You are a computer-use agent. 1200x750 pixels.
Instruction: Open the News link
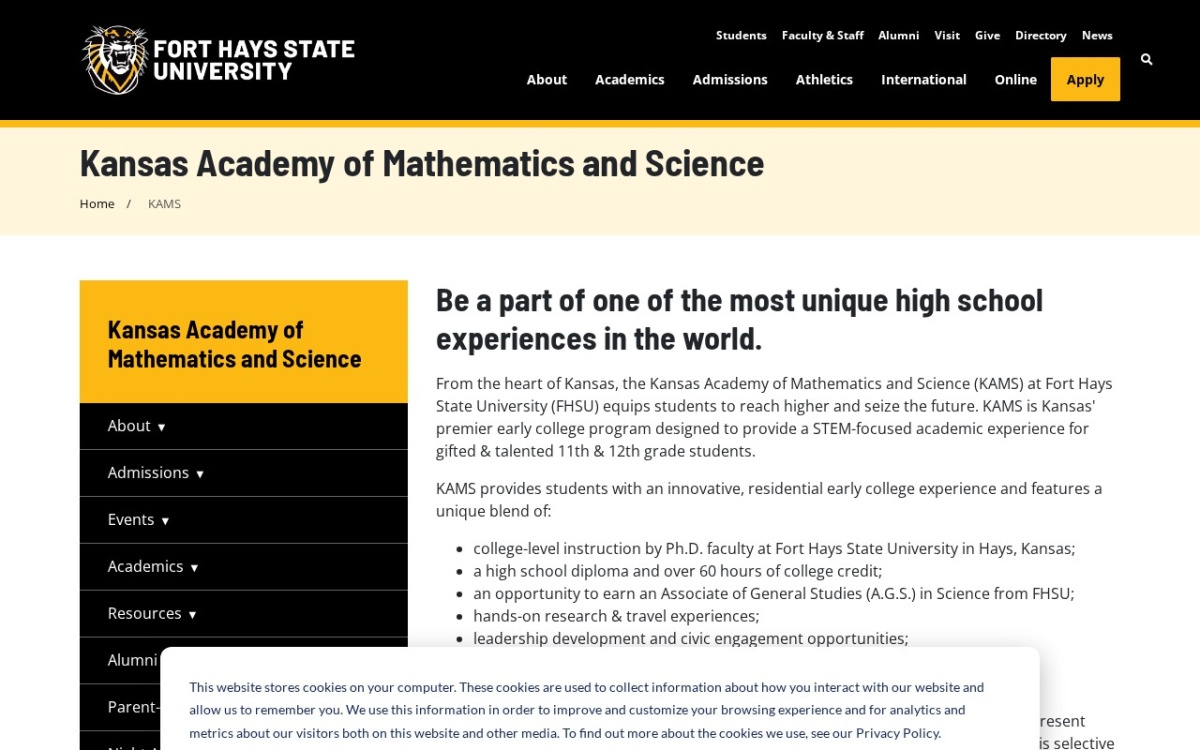coord(1097,35)
